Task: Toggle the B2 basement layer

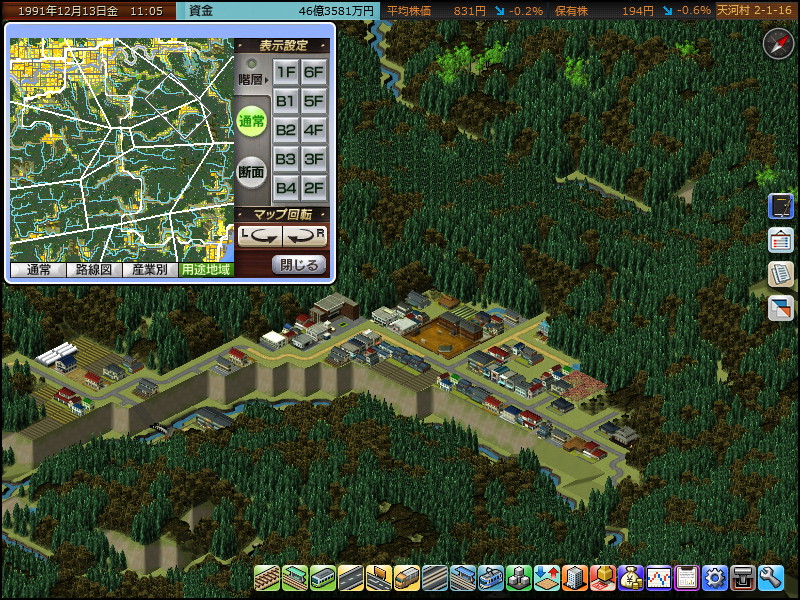Action: [x=286, y=130]
